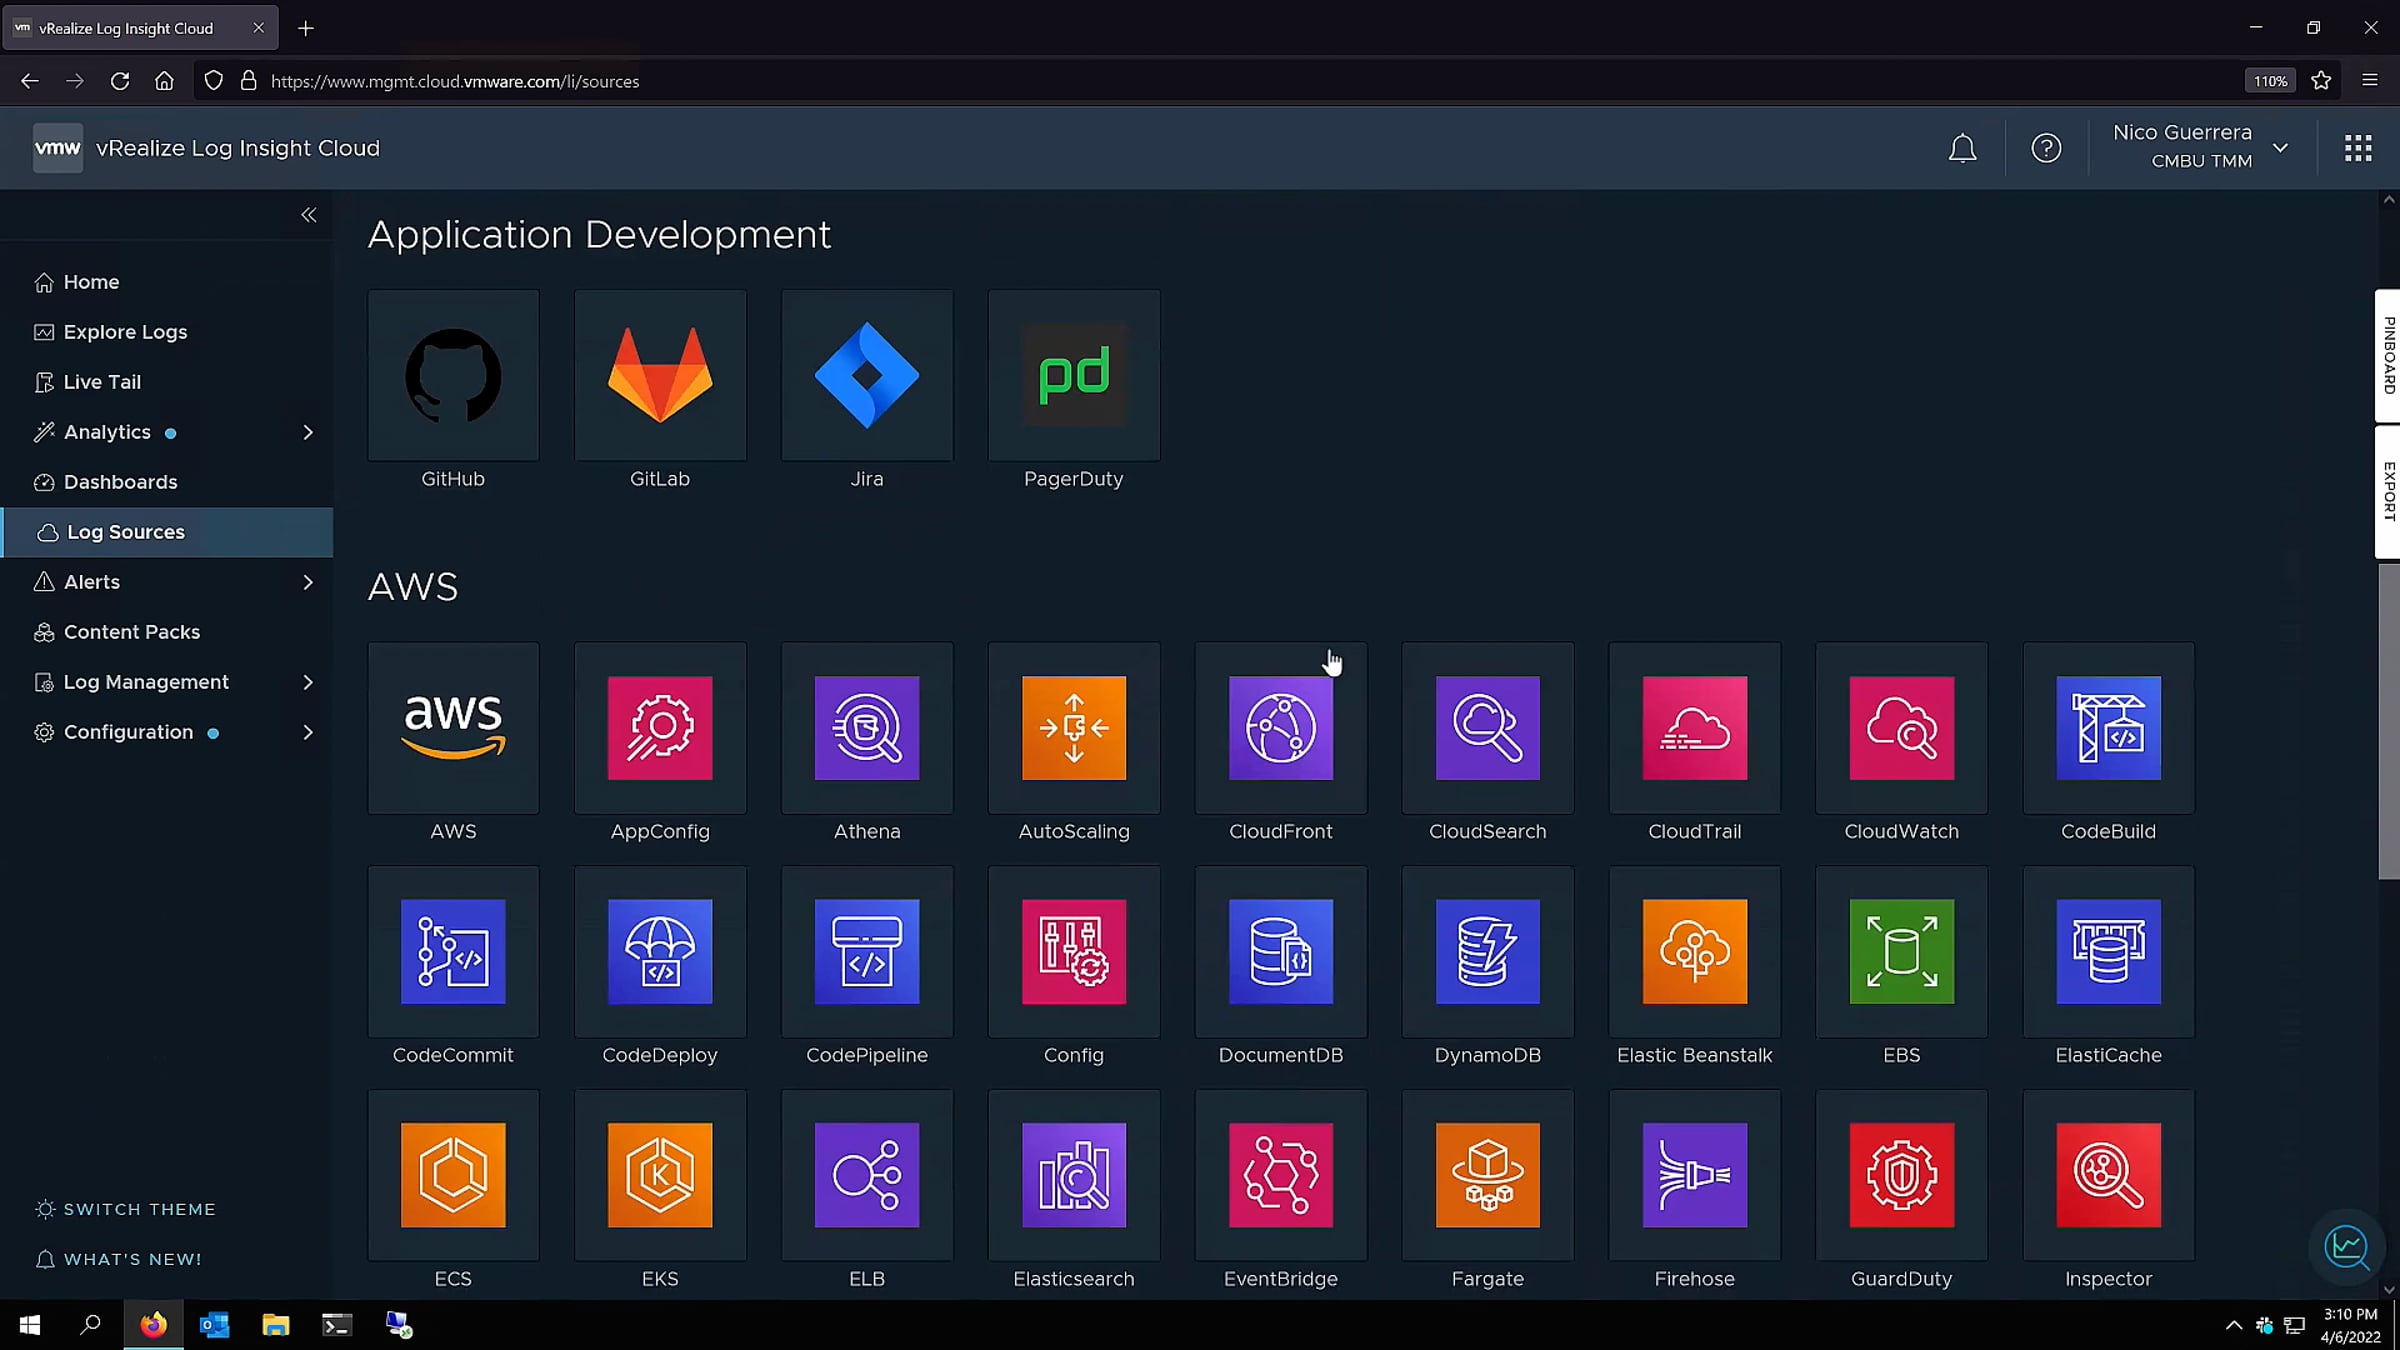The image size is (2400, 1350).
Task: Expand the Analytics menu chevron
Action: pyautogui.click(x=308, y=432)
